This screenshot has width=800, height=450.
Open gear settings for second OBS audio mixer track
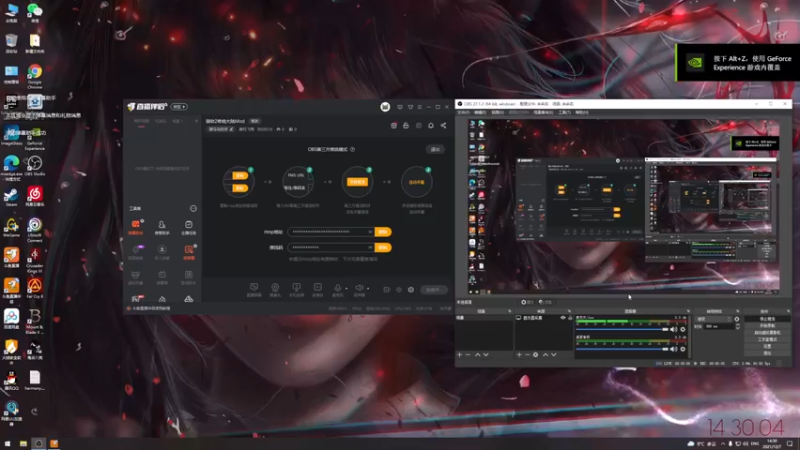click(x=683, y=349)
